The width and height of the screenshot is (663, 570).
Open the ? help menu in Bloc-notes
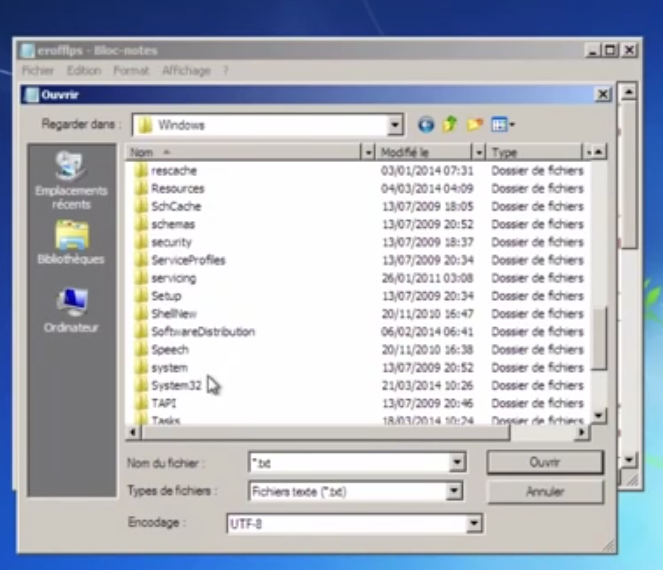(x=226, y=71)
